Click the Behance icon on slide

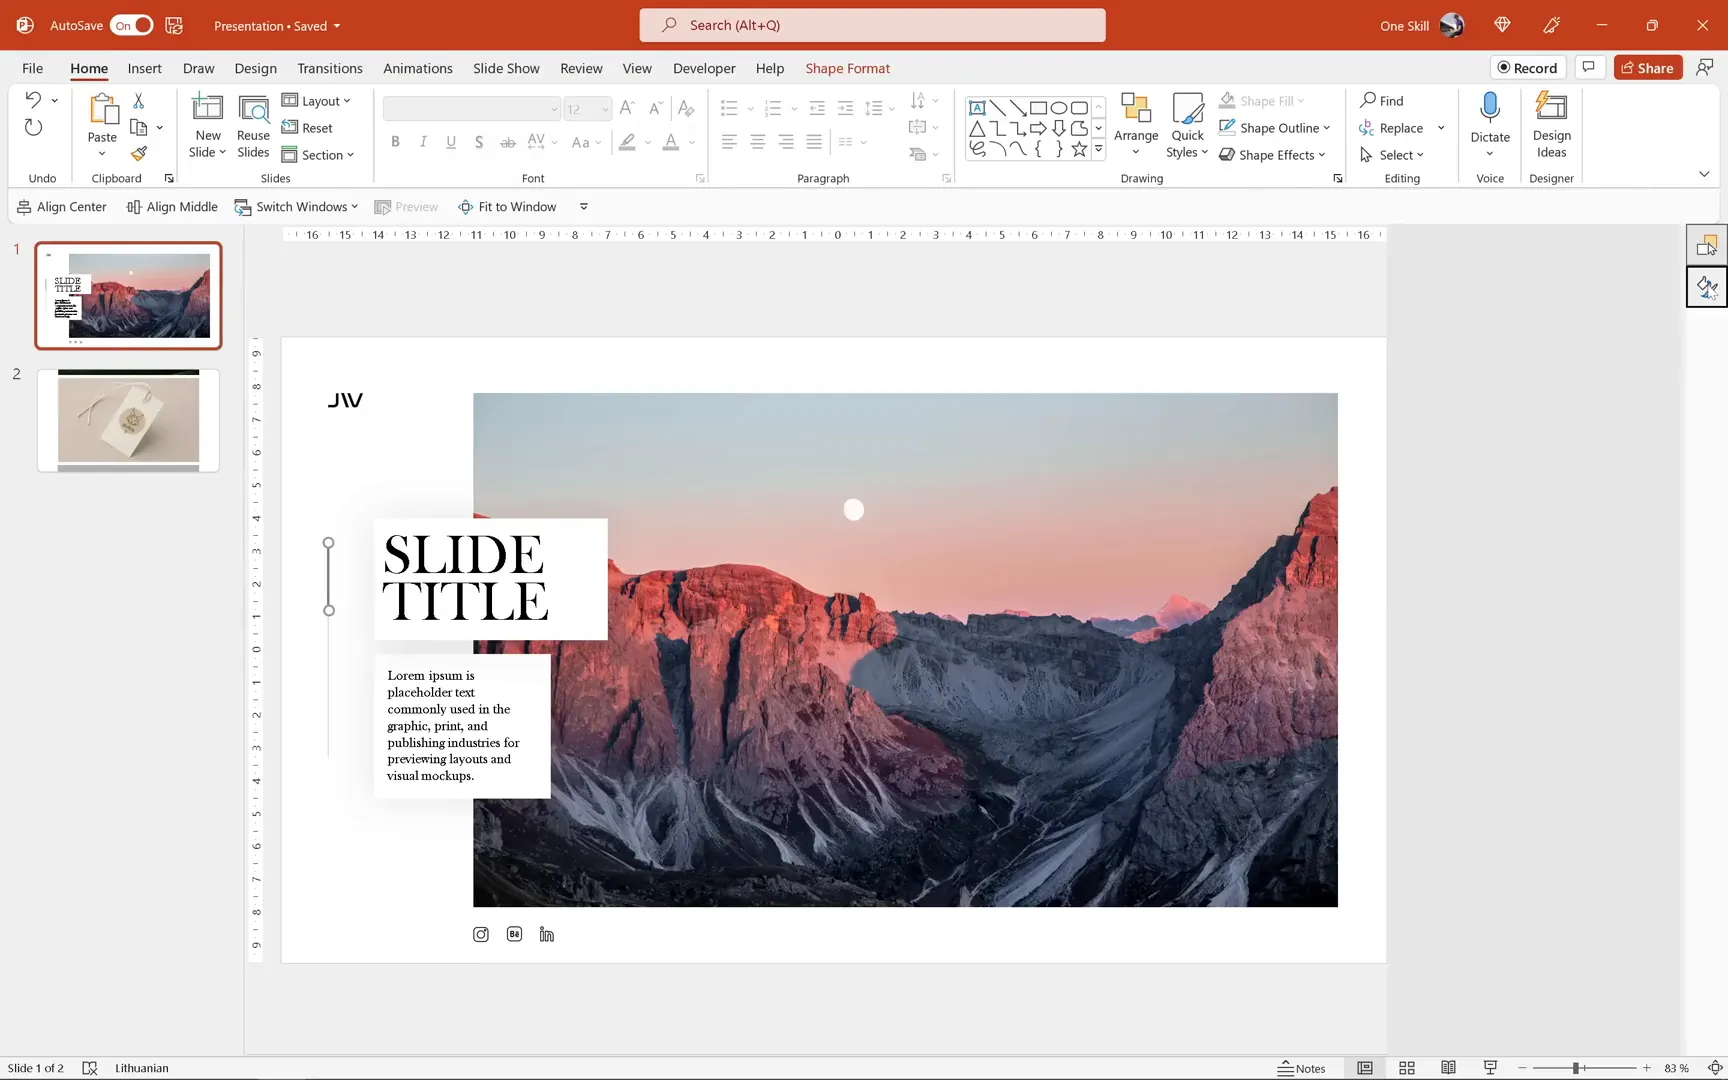(514, 934)
